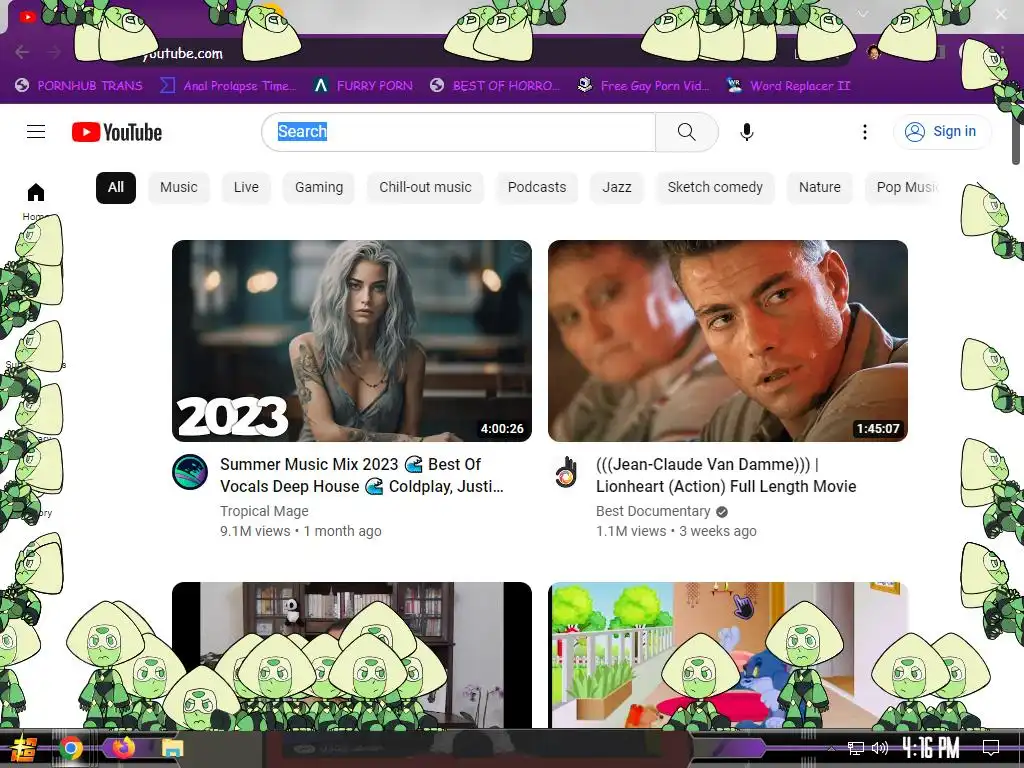This screenshot has width=1024, height=768.
Task: Open the notification center icon
Action: pyautogui.click(x=991, y=748)
